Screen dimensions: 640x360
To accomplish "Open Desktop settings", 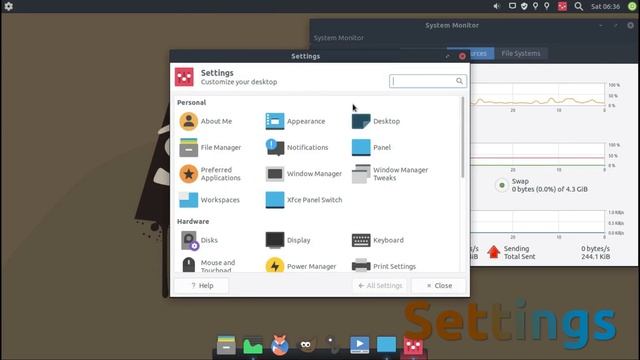I will [376, 121].
